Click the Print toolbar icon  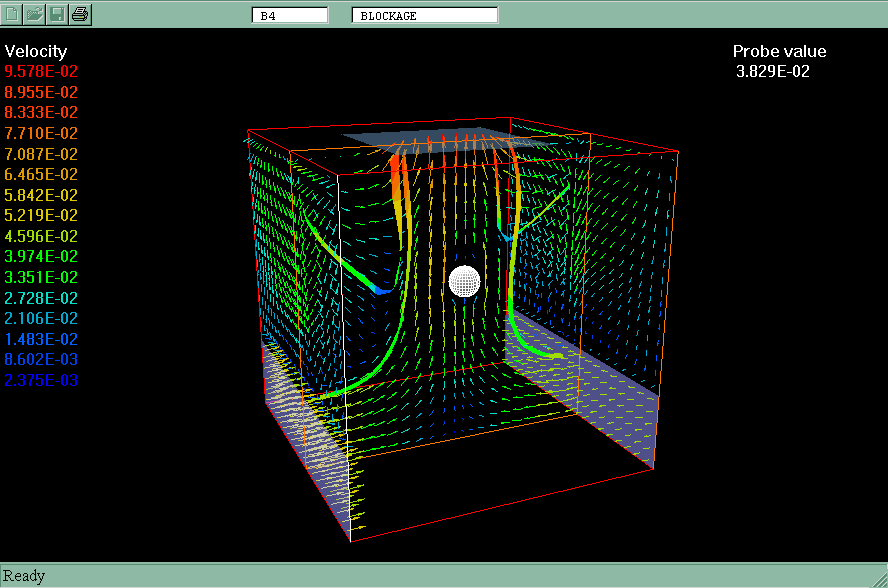coord(81,14)
